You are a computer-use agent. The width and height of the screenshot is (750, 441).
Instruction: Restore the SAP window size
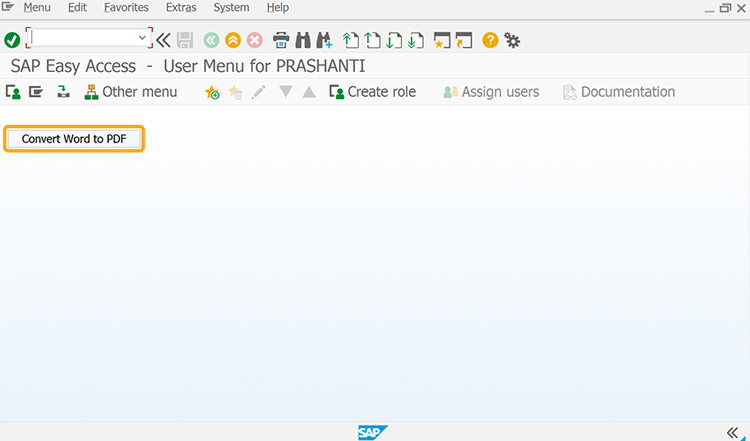725,8
